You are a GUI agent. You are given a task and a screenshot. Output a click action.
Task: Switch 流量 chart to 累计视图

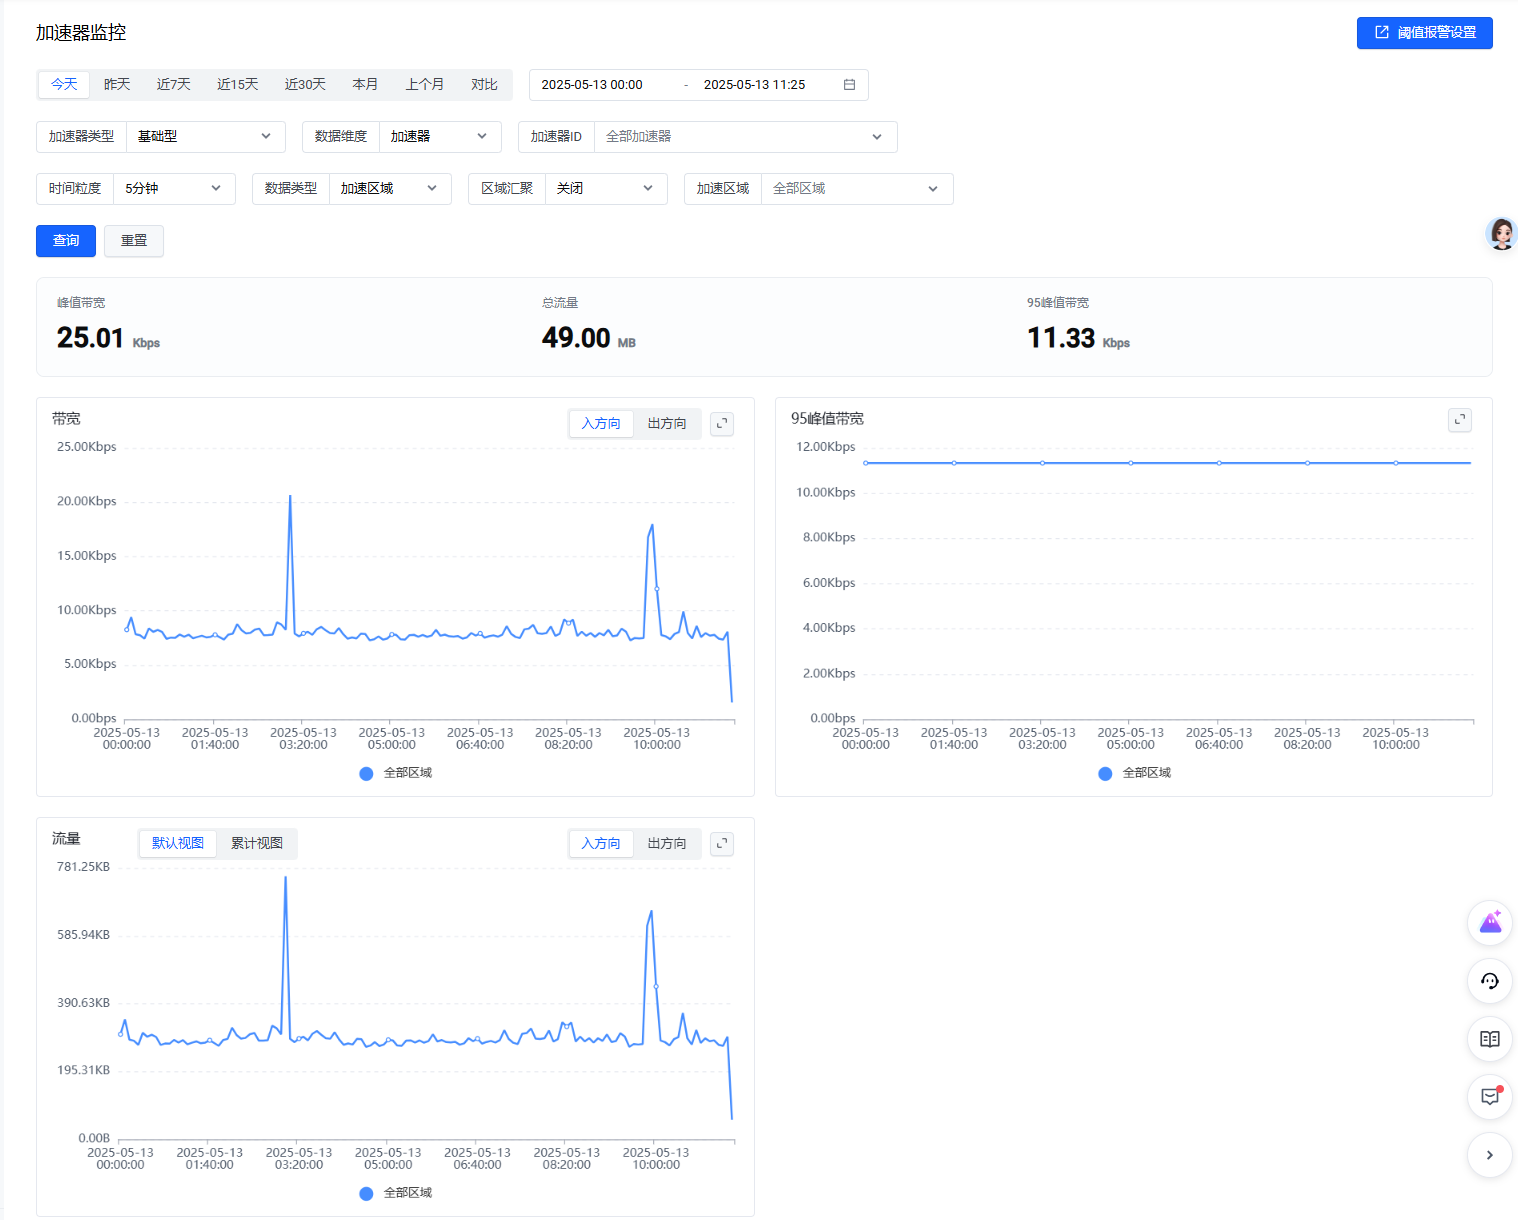(257, 844)
